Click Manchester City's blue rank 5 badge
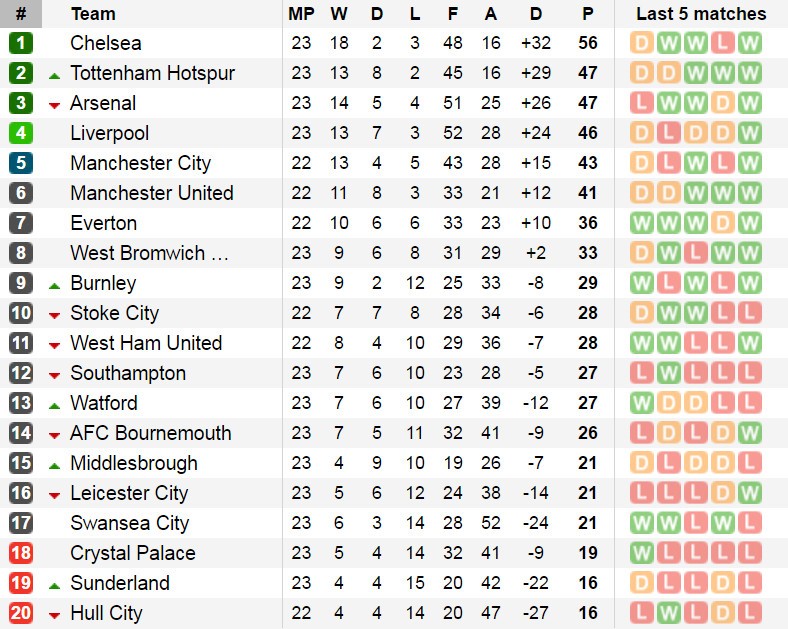This screenshot has height=629, width=788. click(x=21, y=163)
